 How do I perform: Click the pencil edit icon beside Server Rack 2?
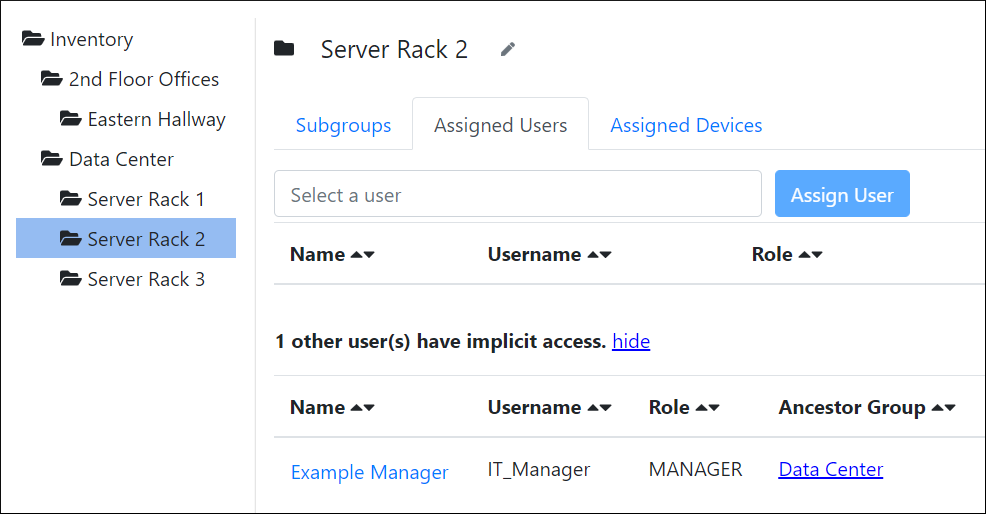508,49
